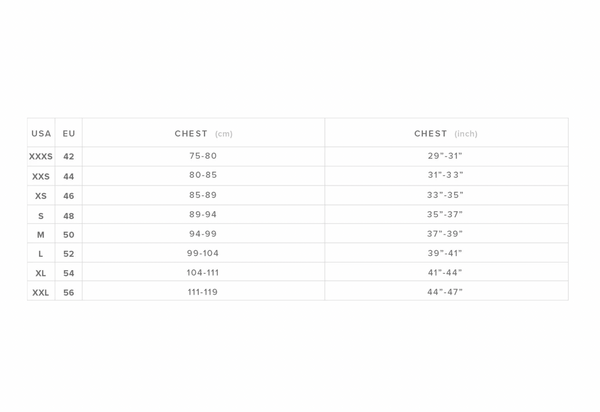Click the XXS size label
This screenshot has height=412, width=600.
tap(41, 177)
